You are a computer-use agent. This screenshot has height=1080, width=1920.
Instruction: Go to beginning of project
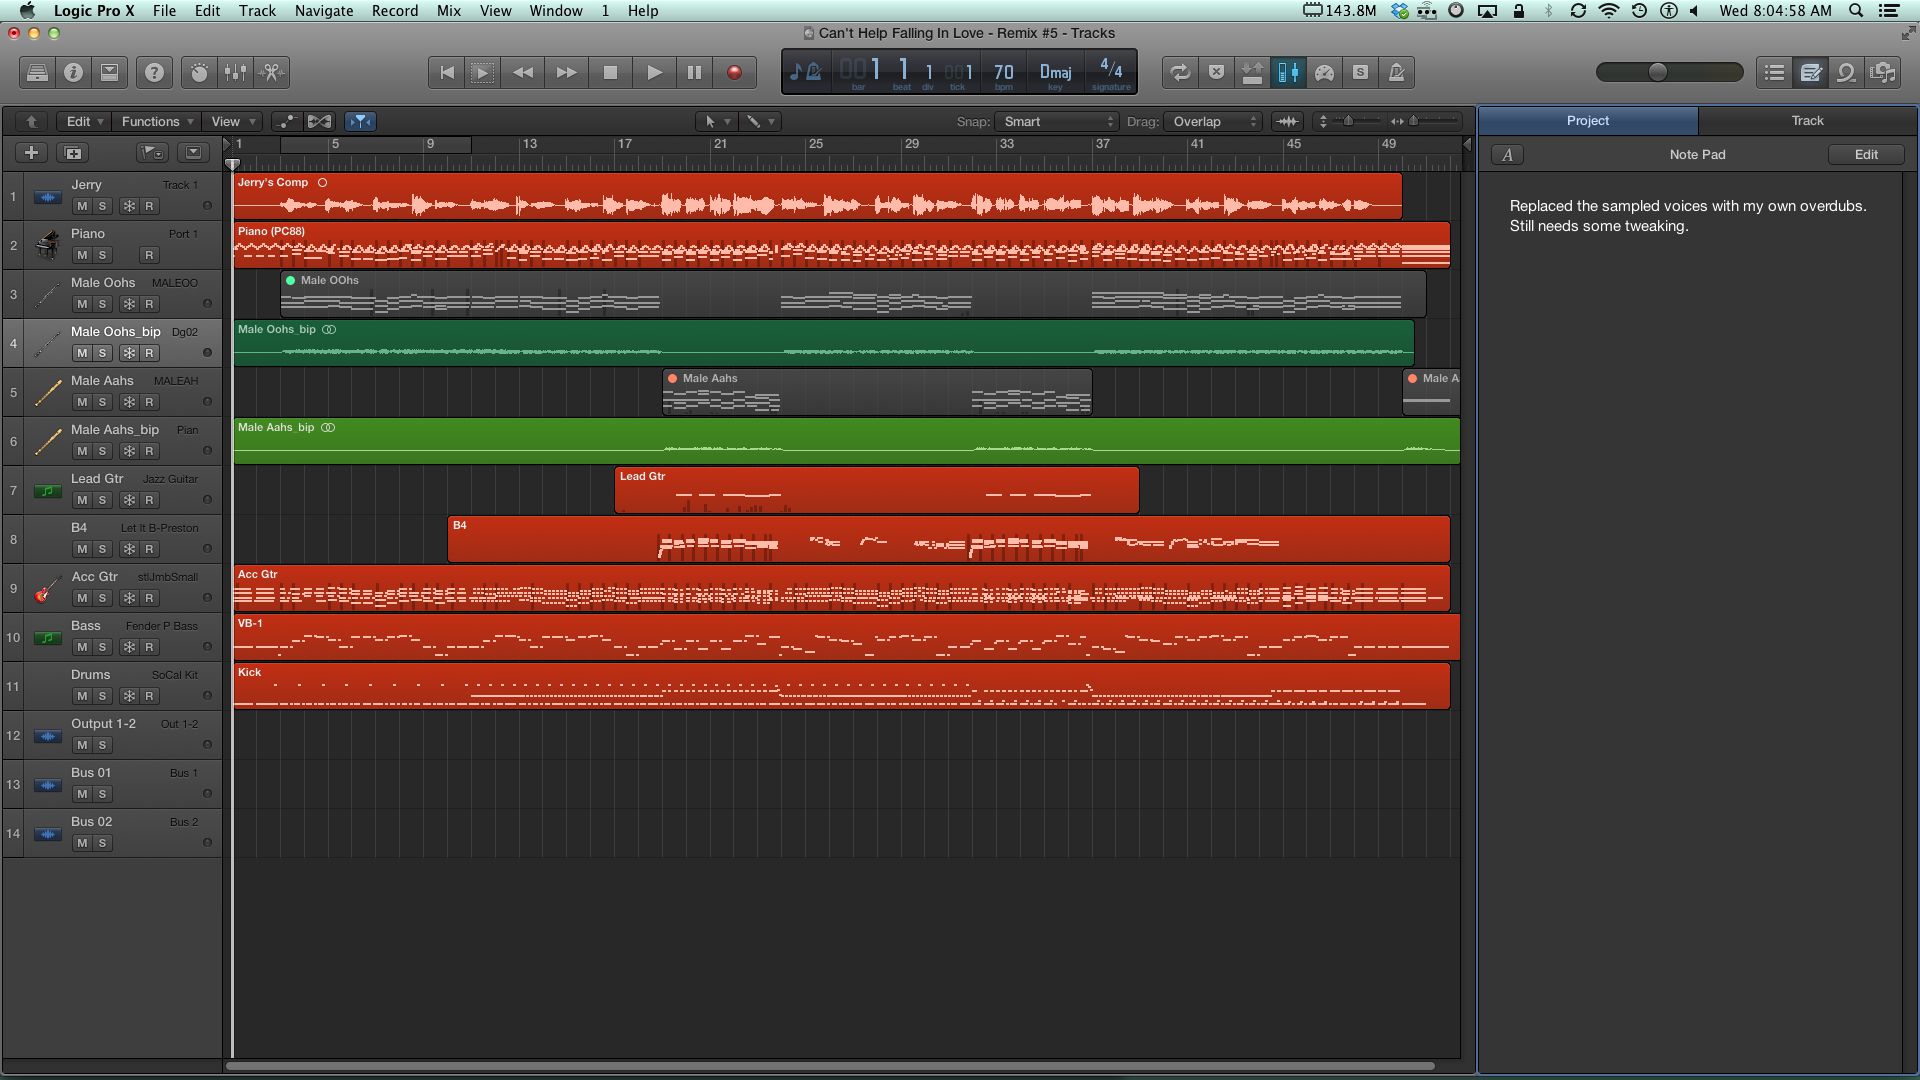[x=447, y=72]
